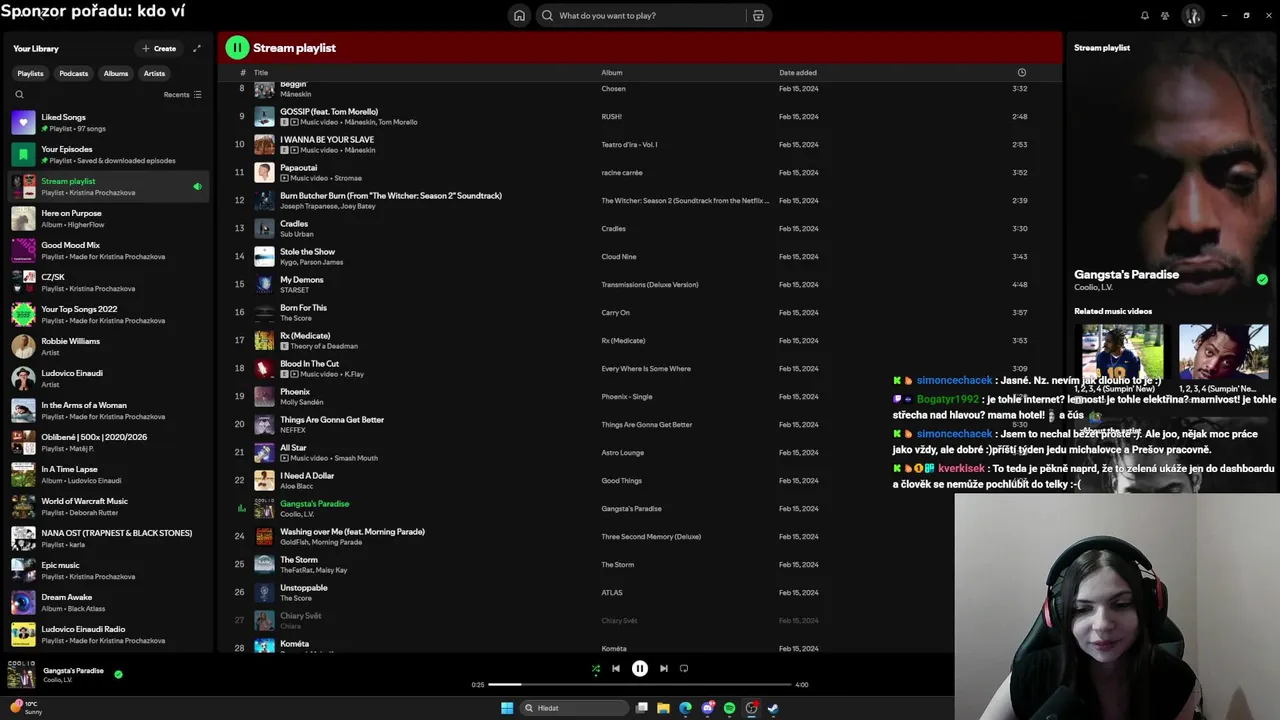Open the second related music video thumbnail
The image size is (1280, 720).
tap(1223, 351)
